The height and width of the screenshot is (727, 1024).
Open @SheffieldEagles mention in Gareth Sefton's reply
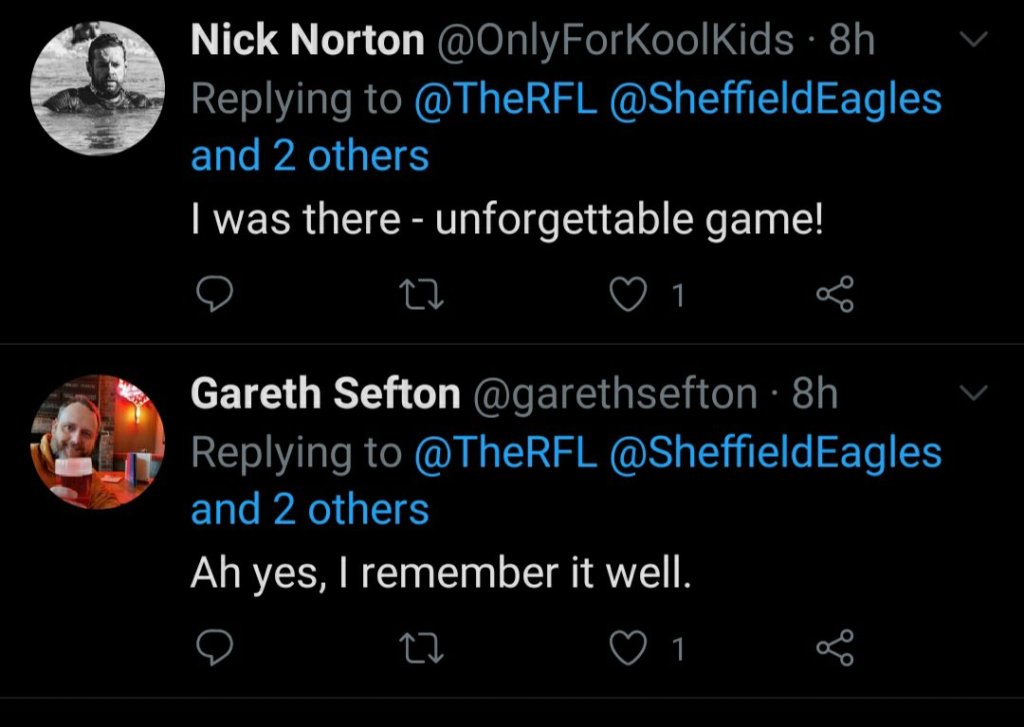[775, 452]
